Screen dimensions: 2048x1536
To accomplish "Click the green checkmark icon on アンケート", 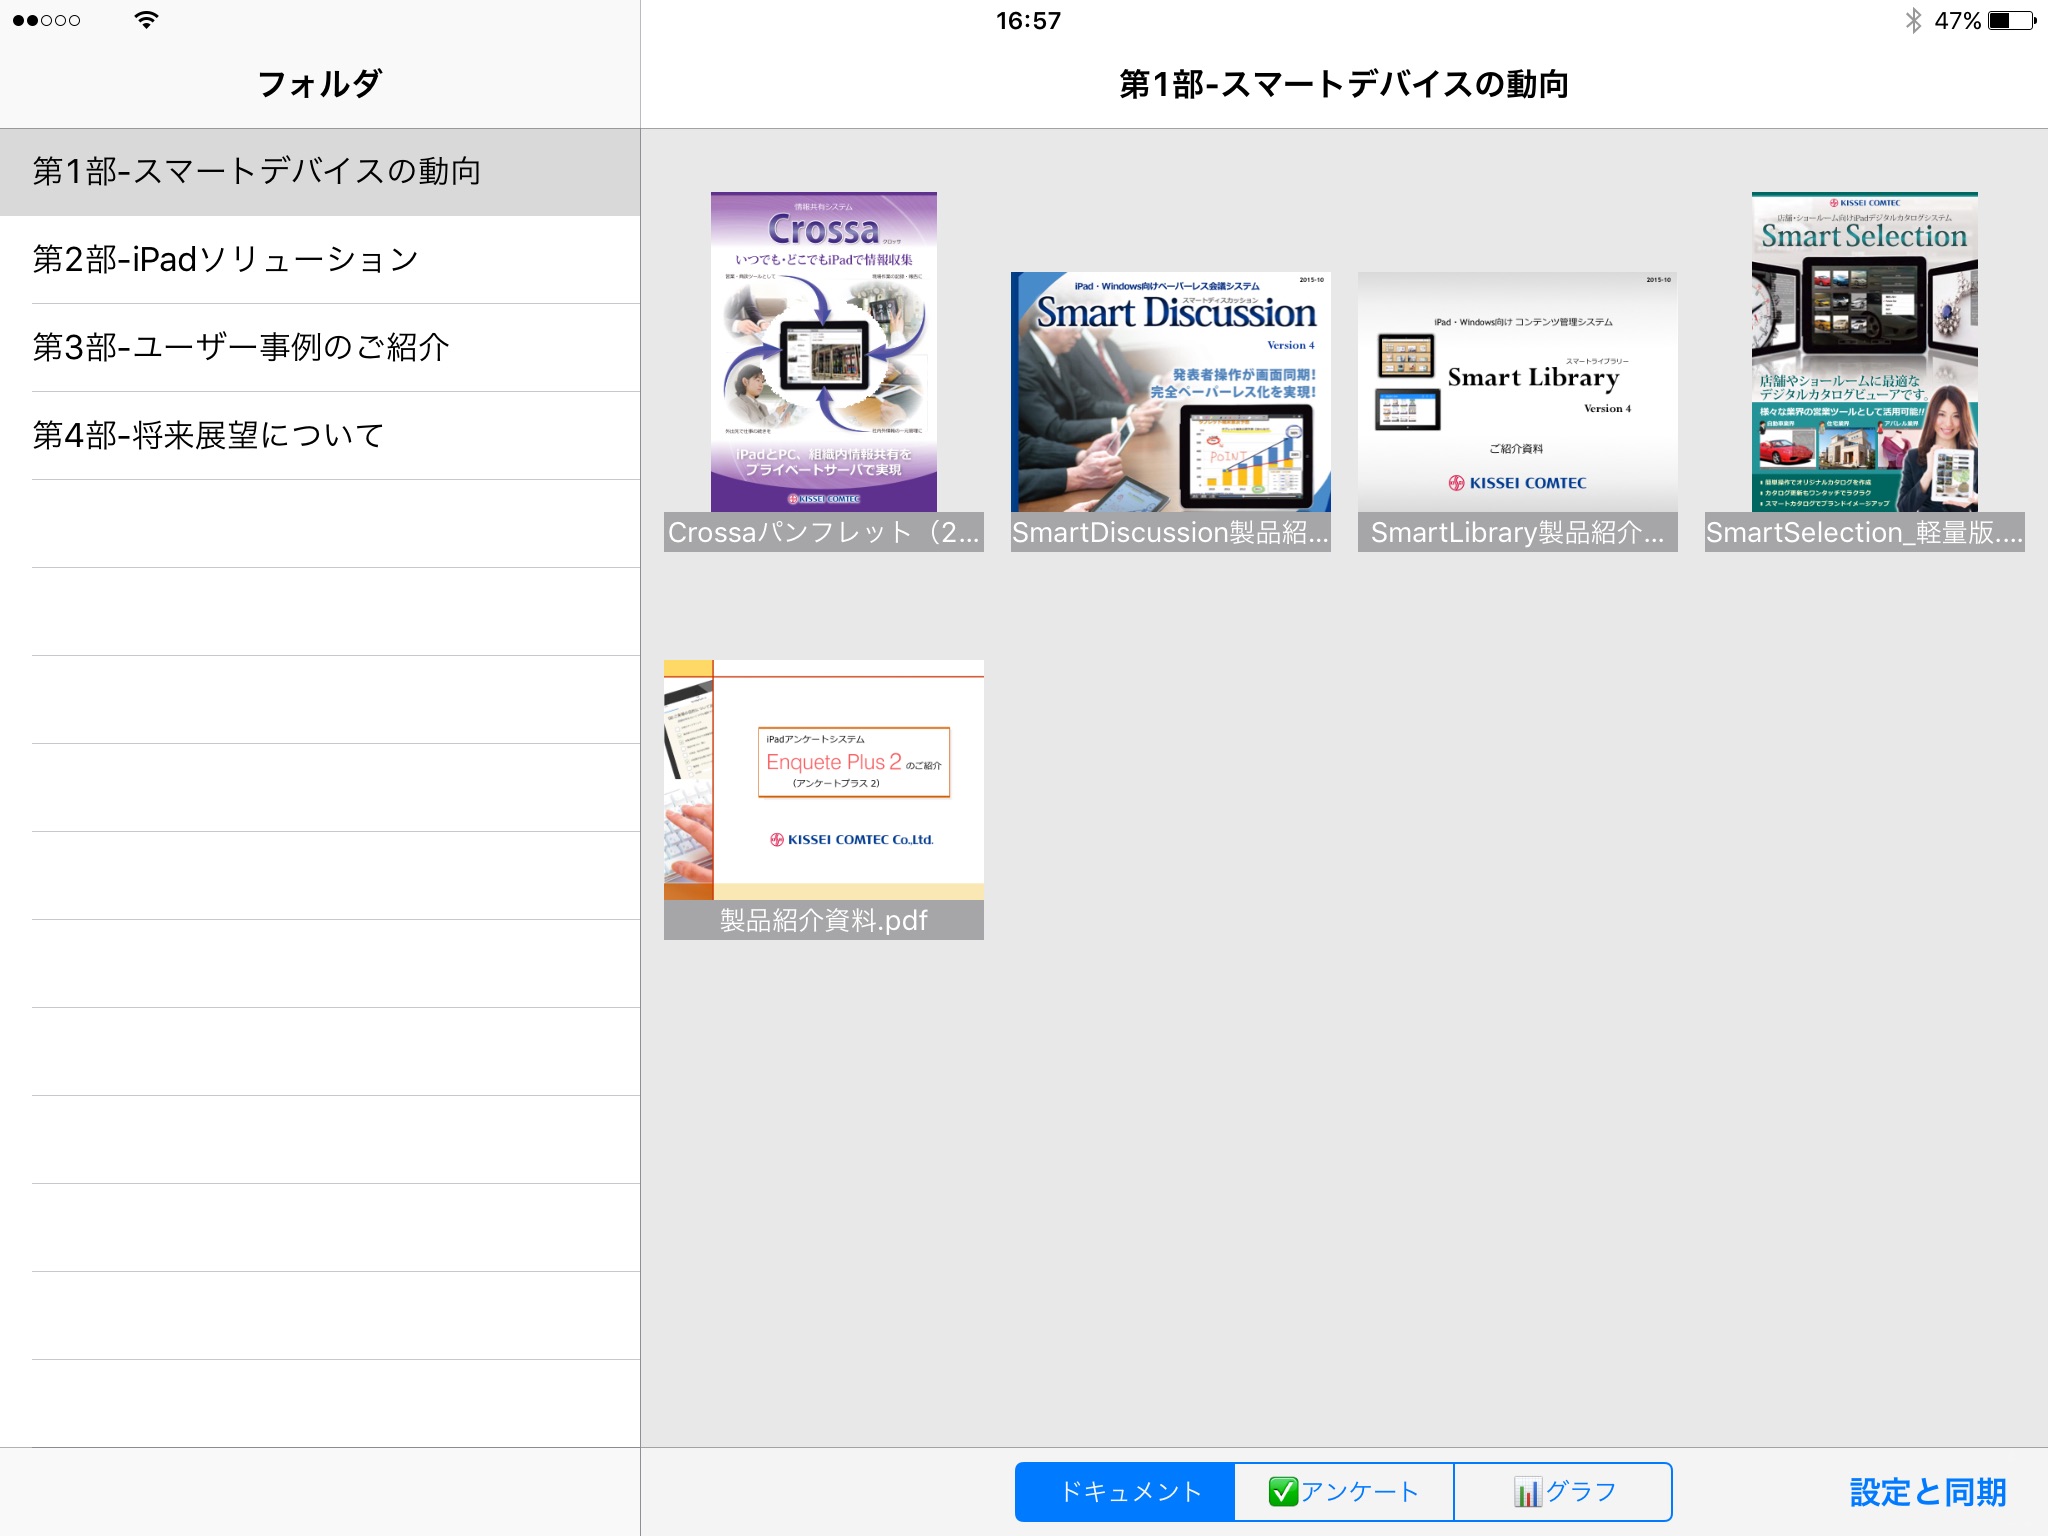I will 1283,1492.
